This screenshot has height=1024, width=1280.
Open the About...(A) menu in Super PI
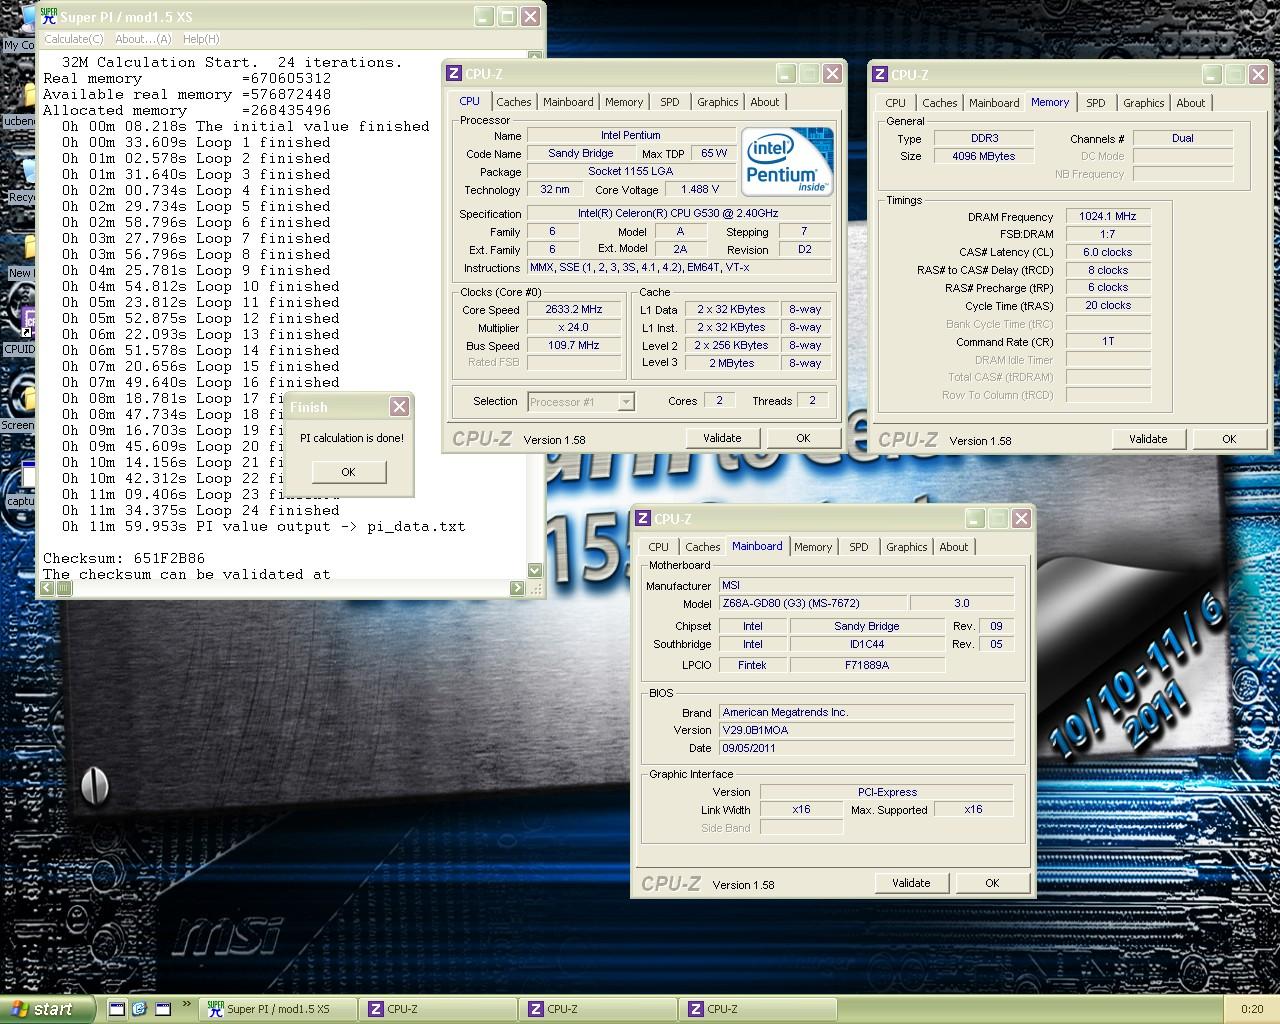pyautogui.click(x=143, y=39)
